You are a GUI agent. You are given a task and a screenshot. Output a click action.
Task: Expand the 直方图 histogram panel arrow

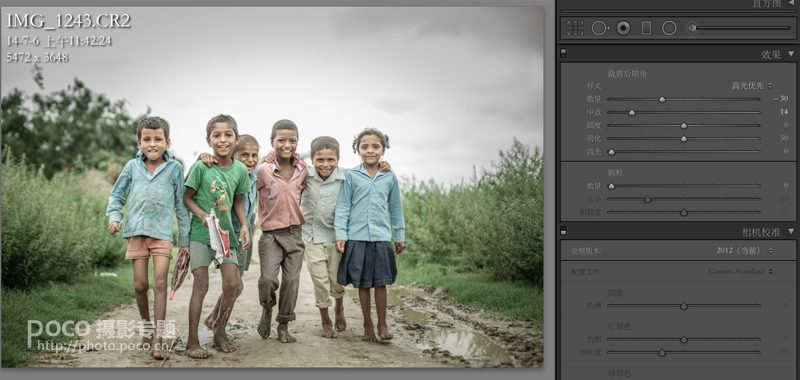pos(791,3)
